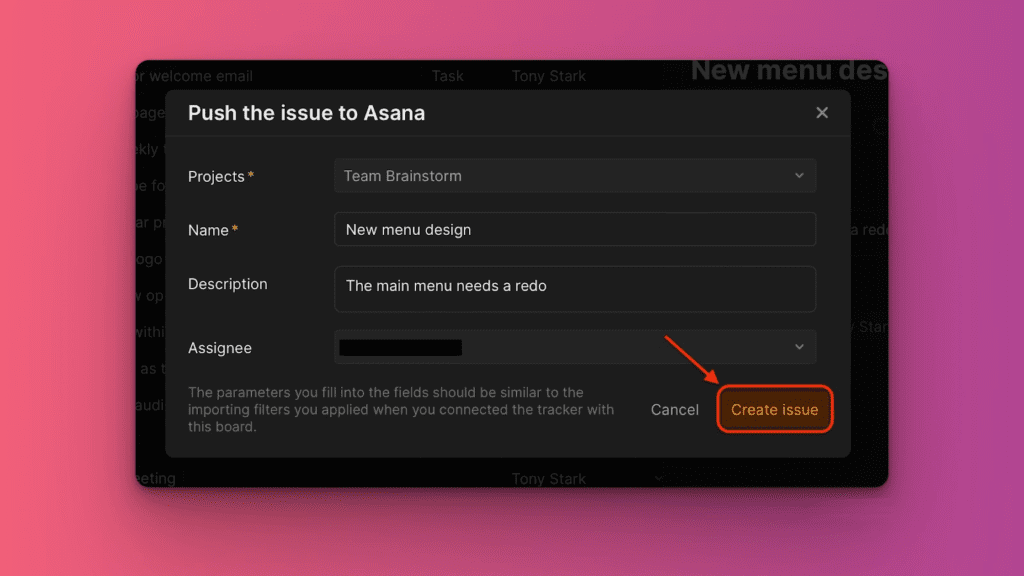Click the helper text about importing filters
Screen dimensions: 1024x576
tap(400, 409)
